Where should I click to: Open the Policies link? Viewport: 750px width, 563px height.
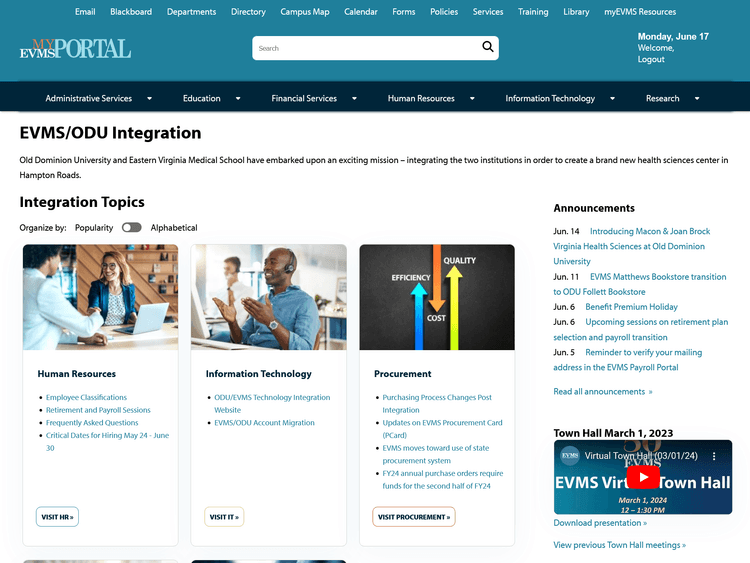click(444, 11)
